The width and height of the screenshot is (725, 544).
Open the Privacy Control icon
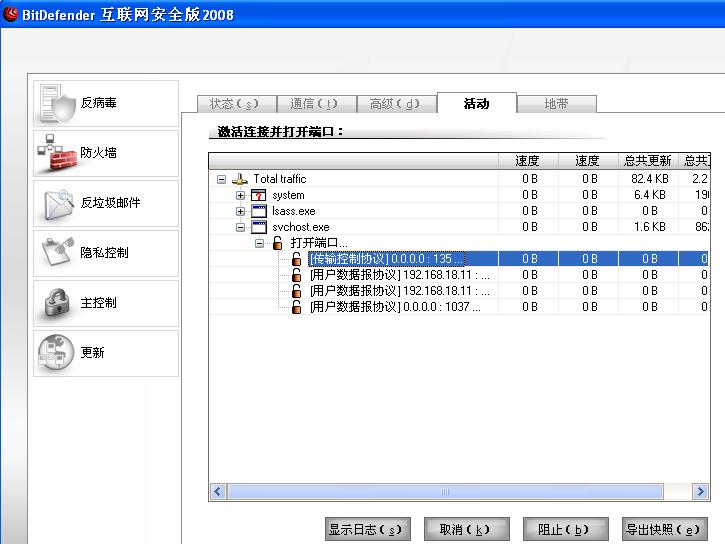click(57, 254)
